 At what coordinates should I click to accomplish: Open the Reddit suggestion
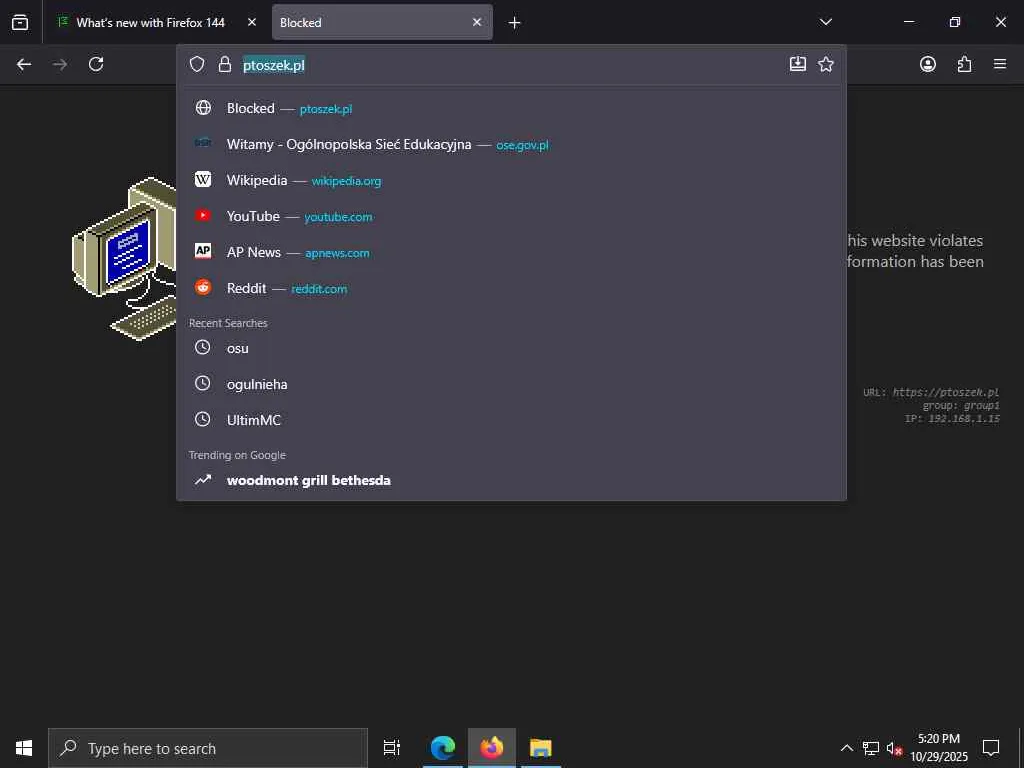511,288
